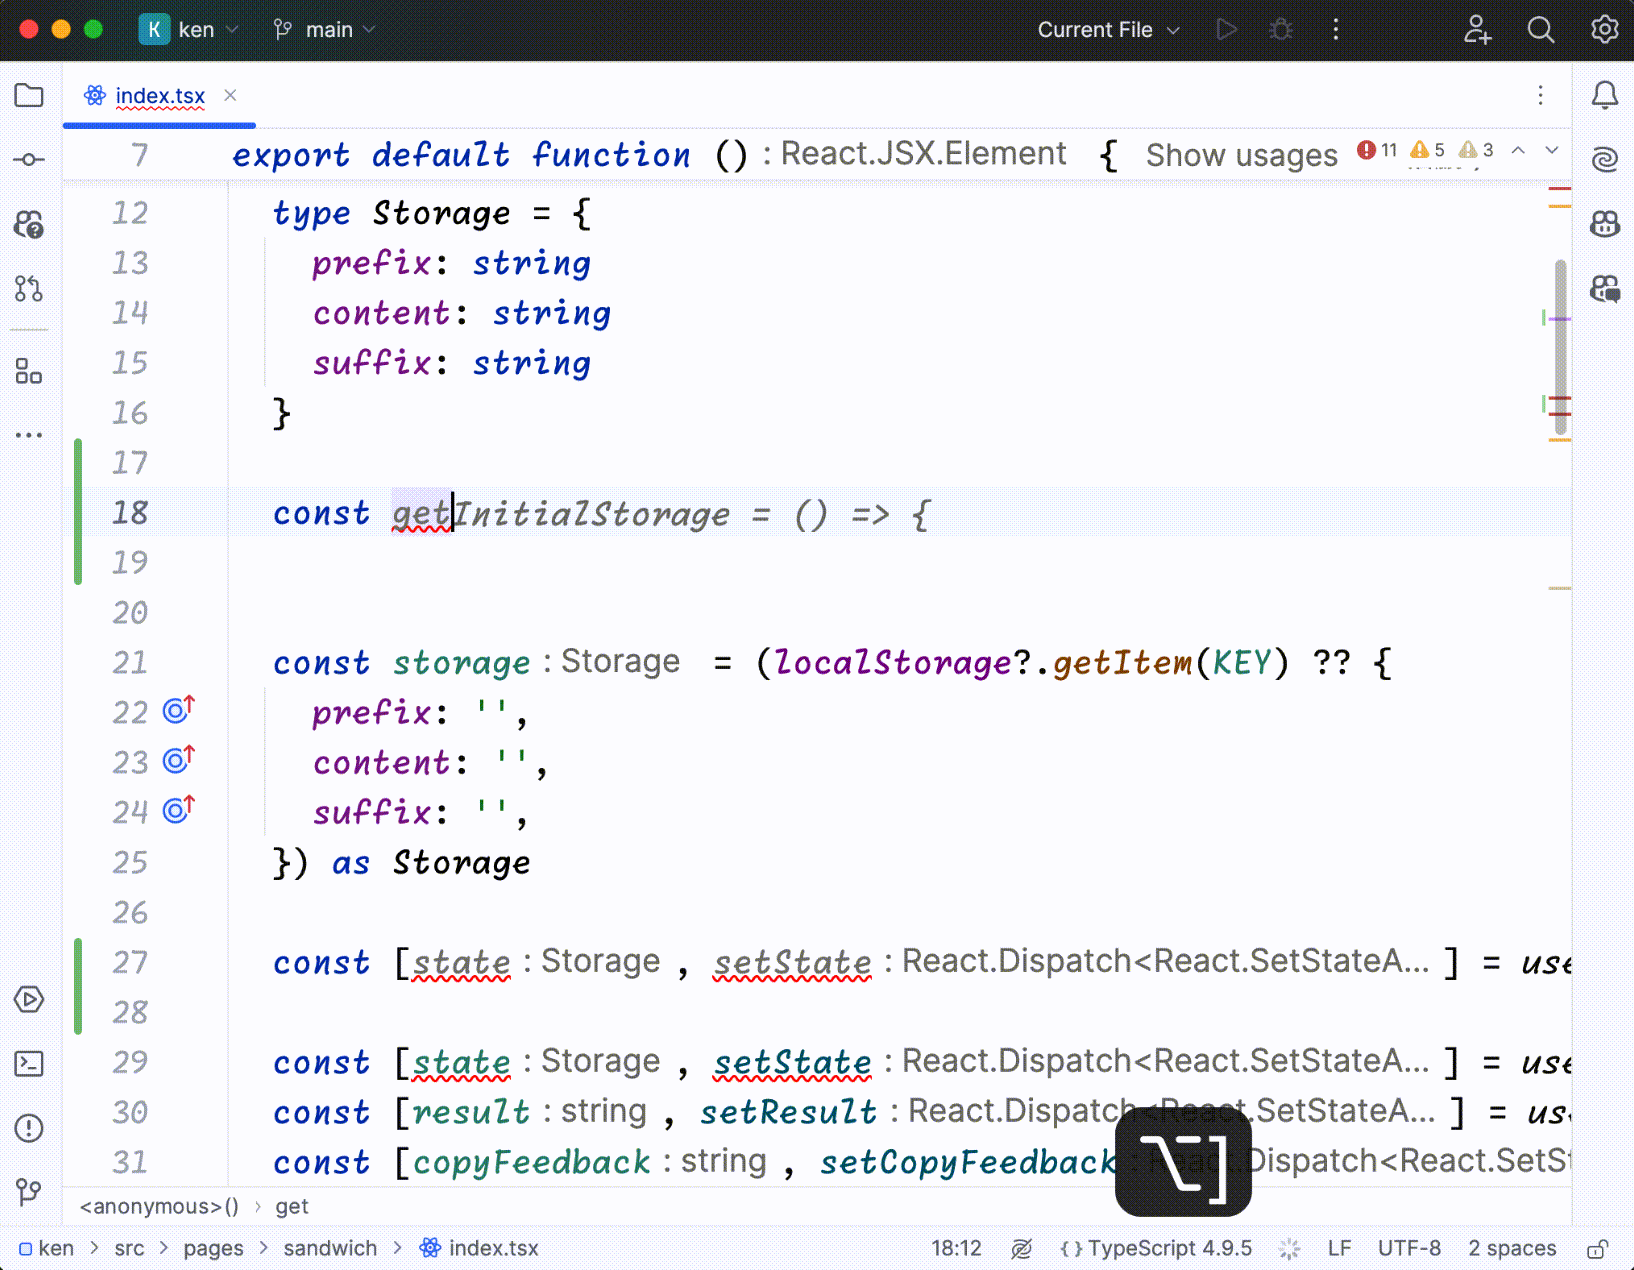The height and width of the screenshot is (1270, 1634).
Task: Click the get structure breadcrumb
Action: 292,1206
